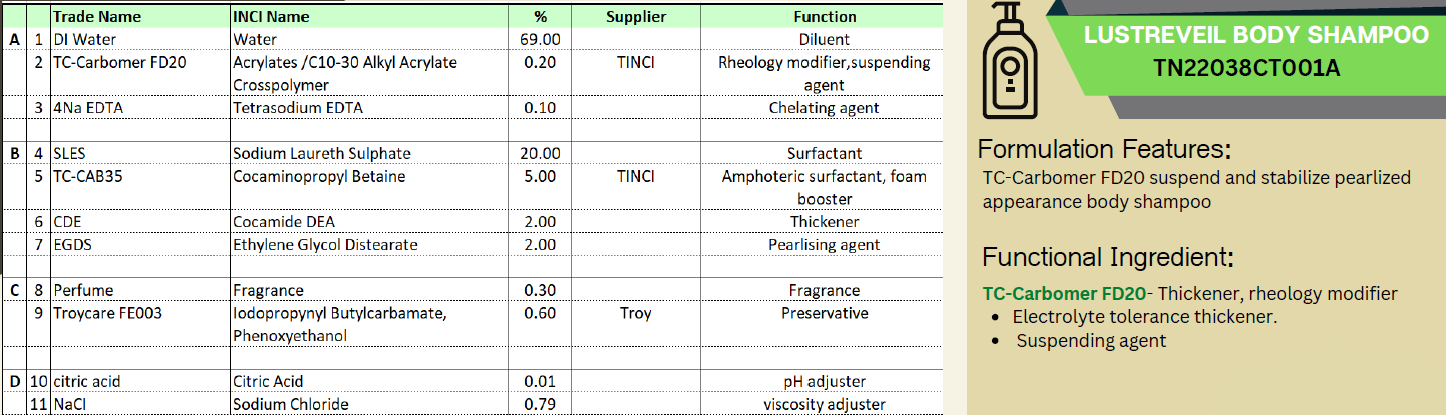The image size is (1446, 415).
Task: Click the "Troycare FE003" trade name cell
Action: click(x=107, y=313)
